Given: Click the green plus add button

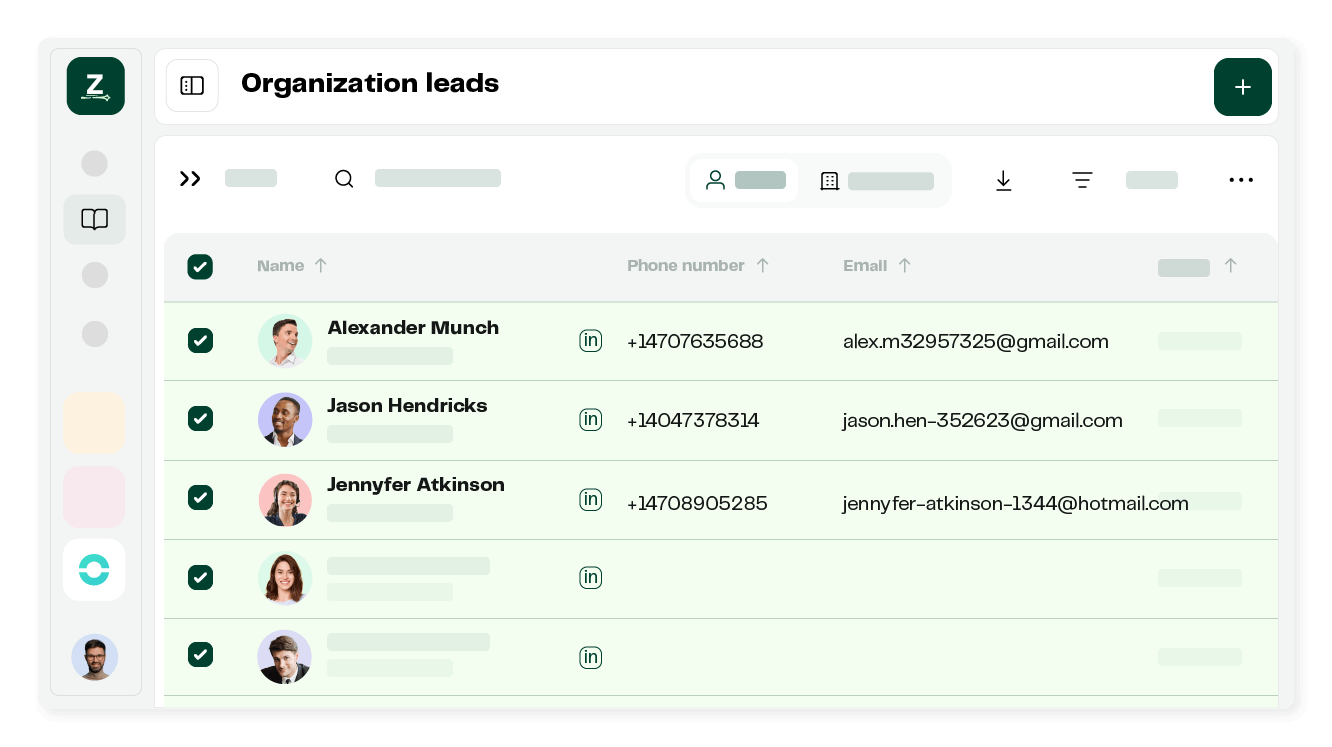Looking at the screenshot, I should pyautogui.click(x=1242, y=87).
